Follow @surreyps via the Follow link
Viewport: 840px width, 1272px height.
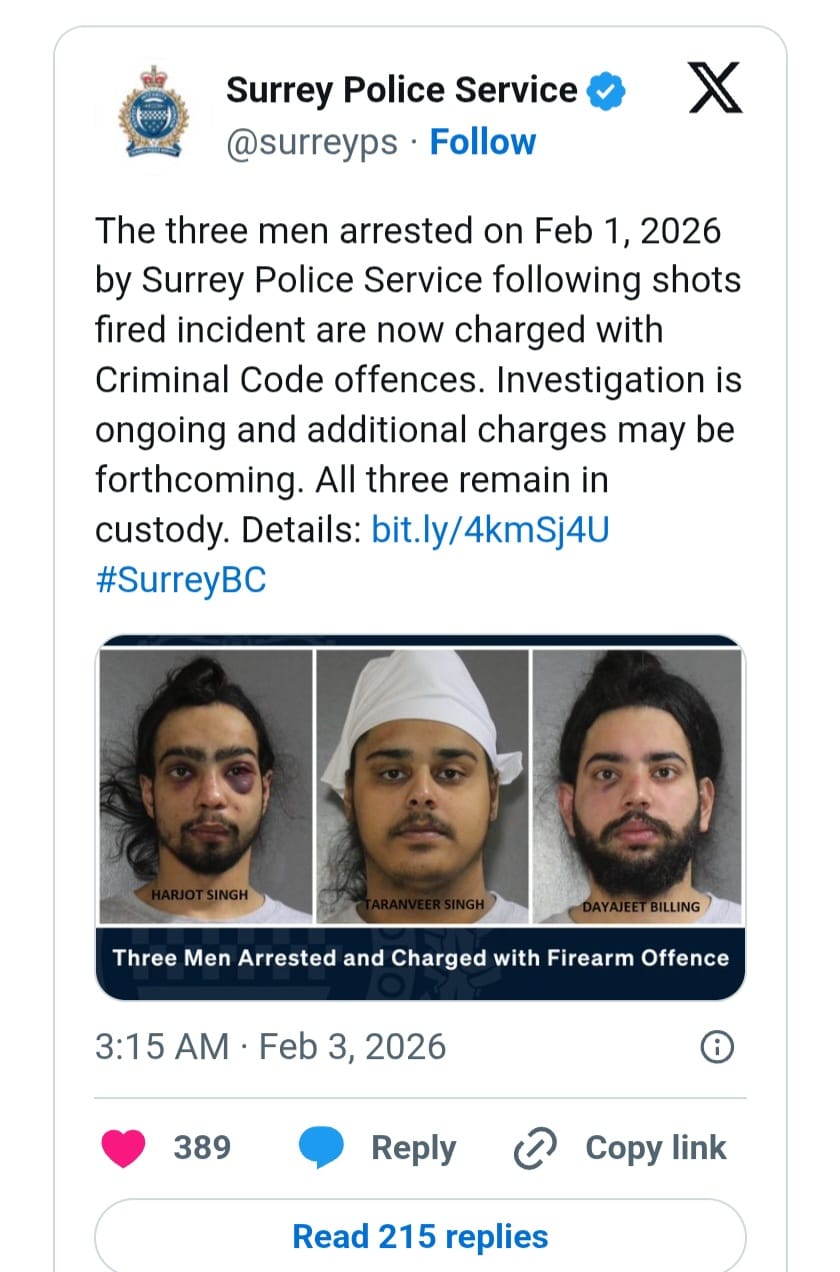[x=483, y=141]
